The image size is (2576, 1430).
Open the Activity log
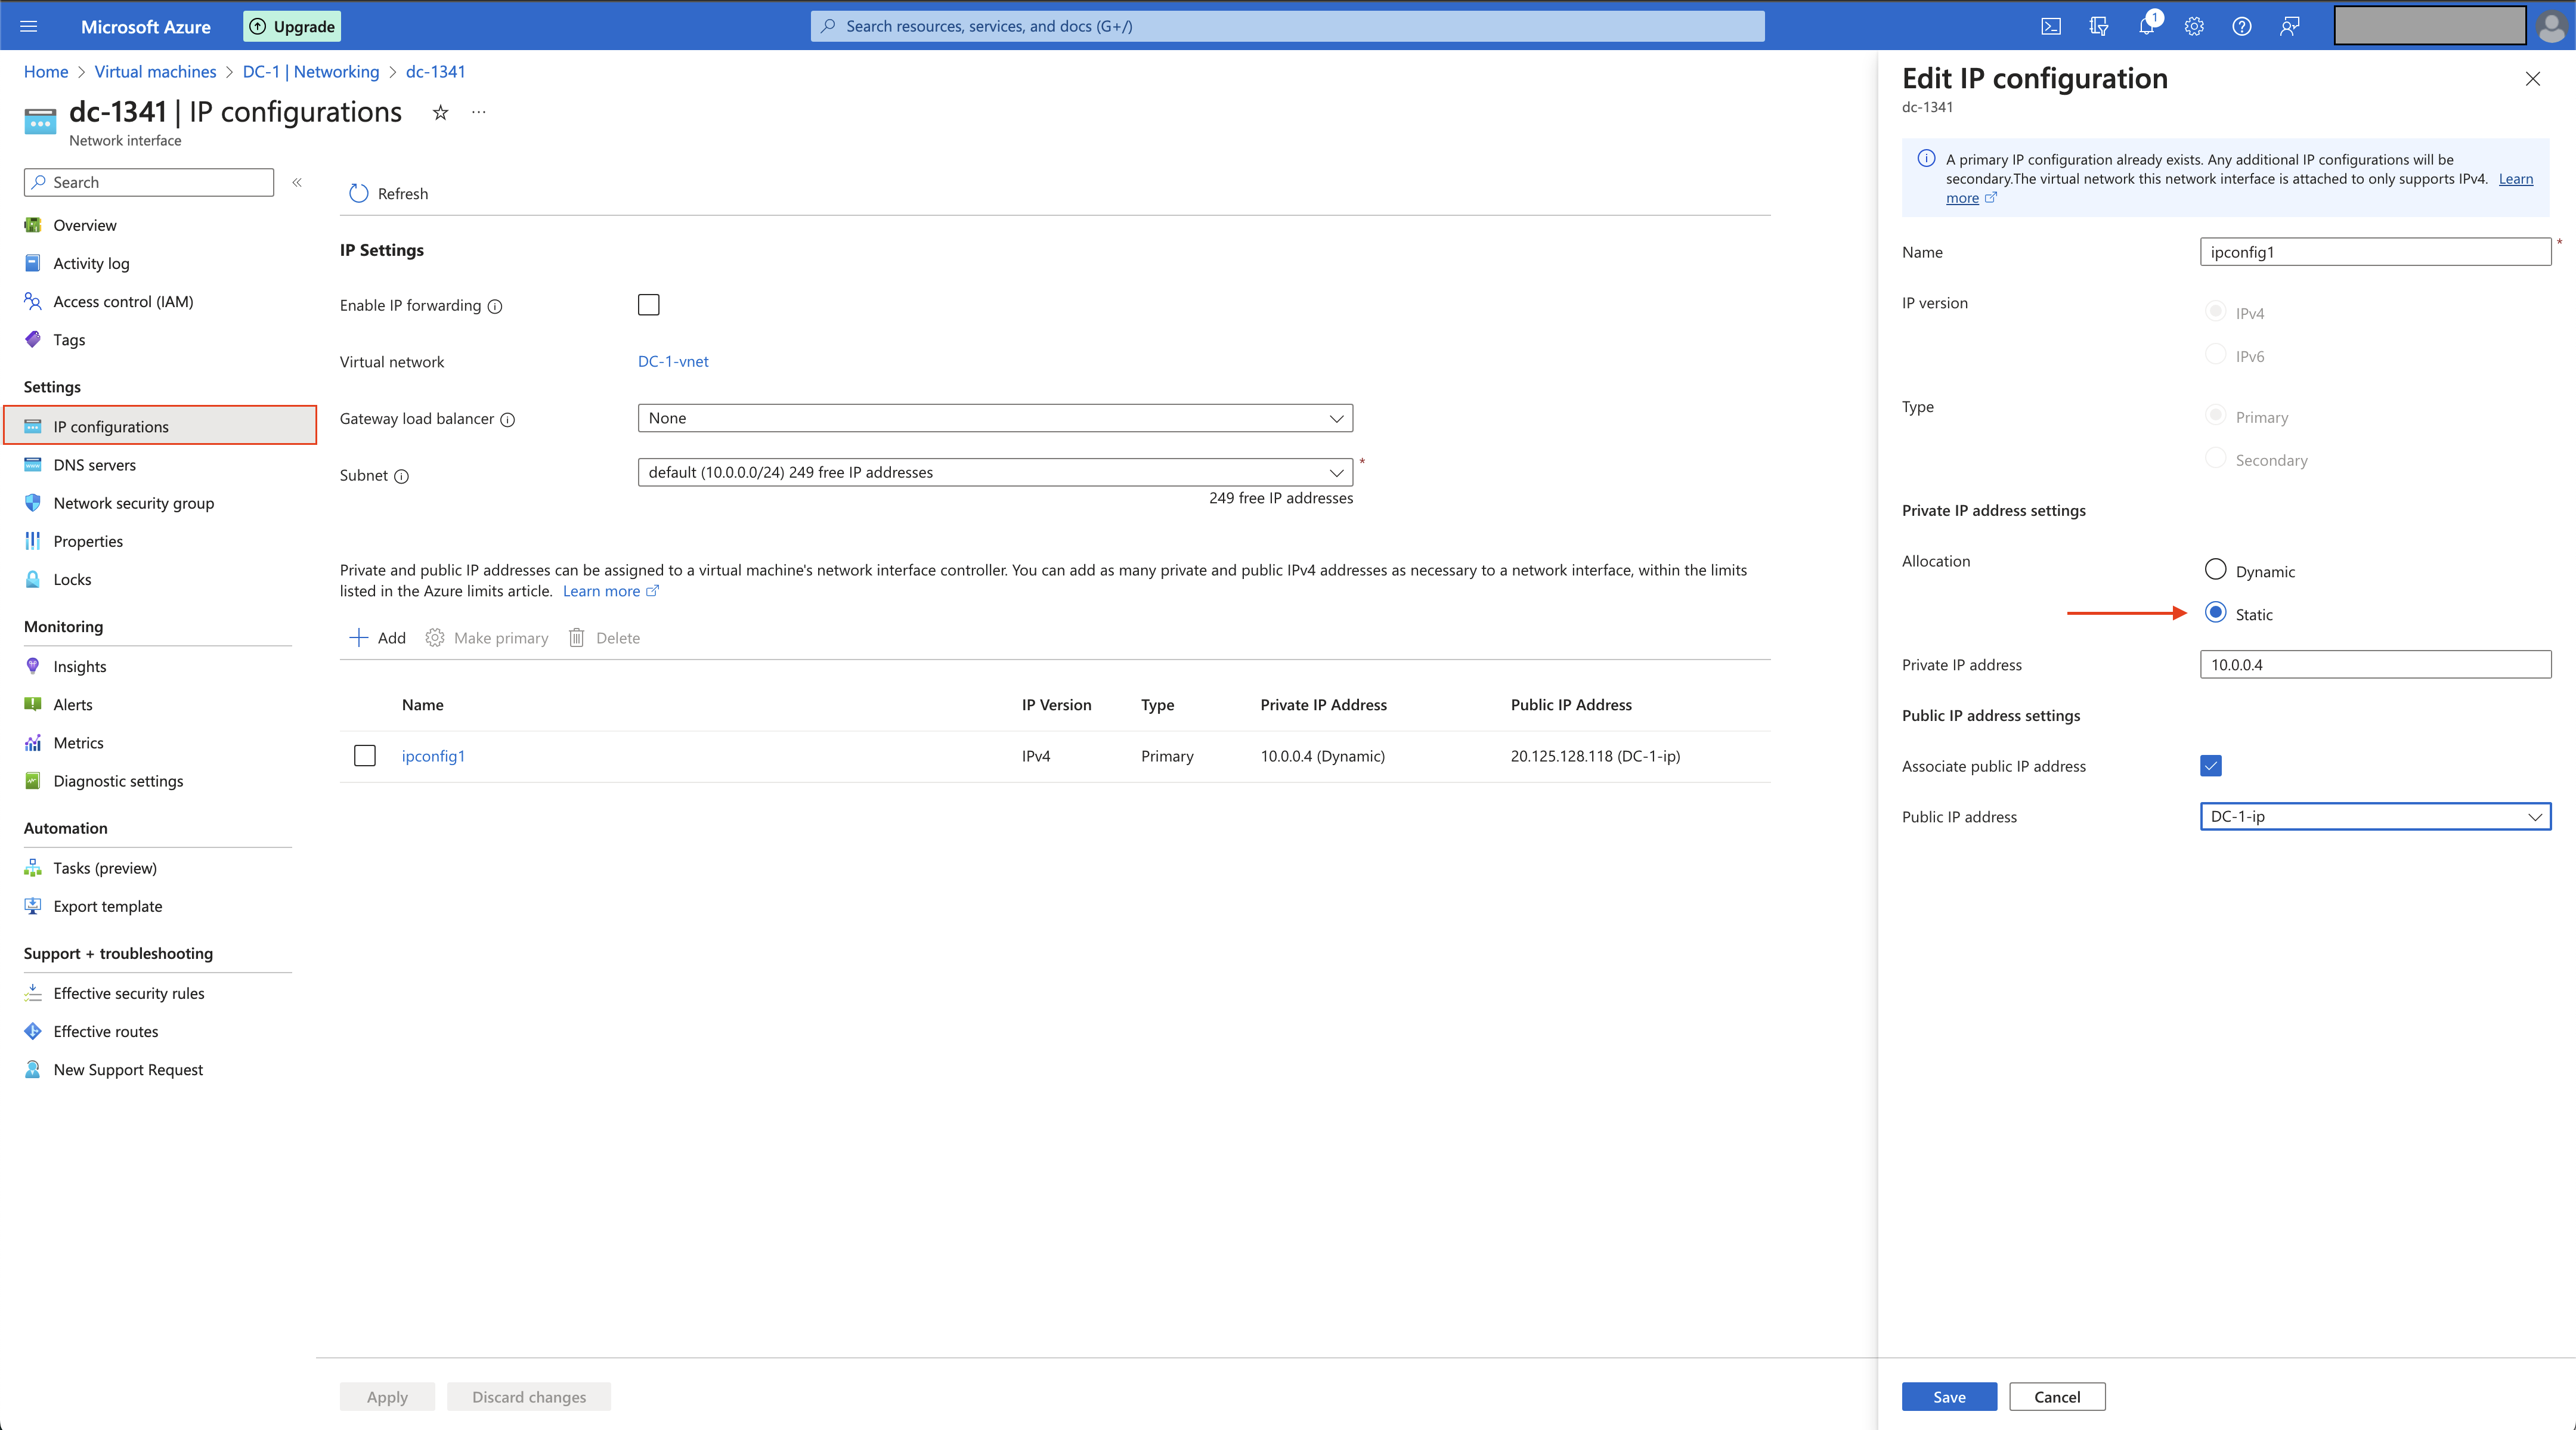(90, 263)
